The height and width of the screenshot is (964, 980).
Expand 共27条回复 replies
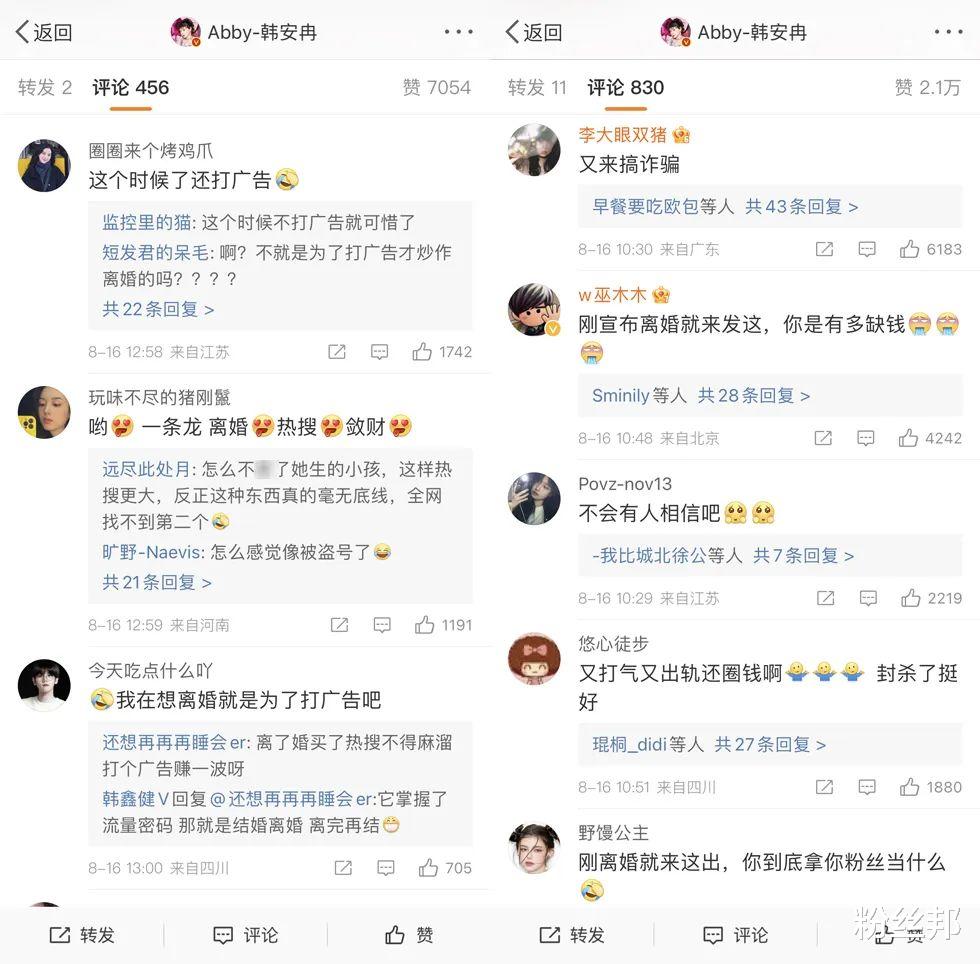(x=770, y=745)
